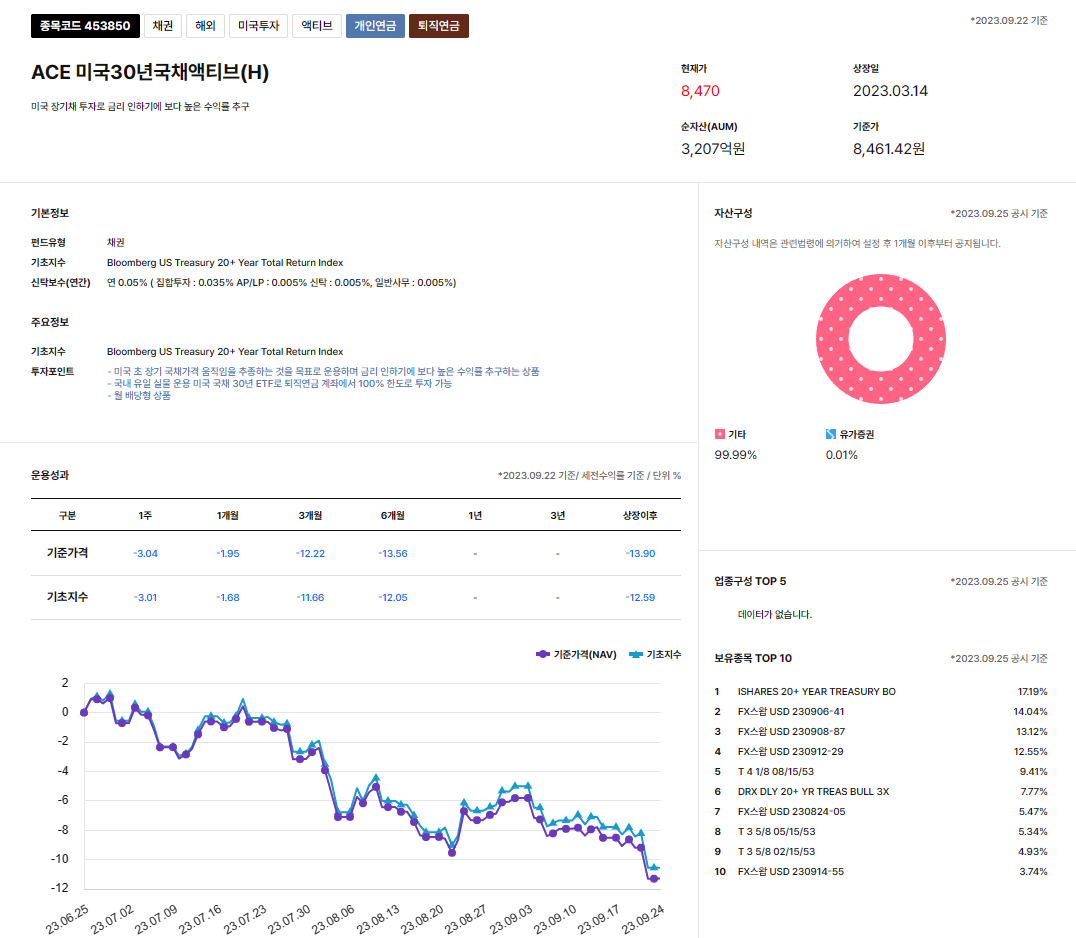Click holding T 3 5/8 05/15/53
Image resolution: width=1076 pixels, height=938 pixels.
tap(777, 831)
